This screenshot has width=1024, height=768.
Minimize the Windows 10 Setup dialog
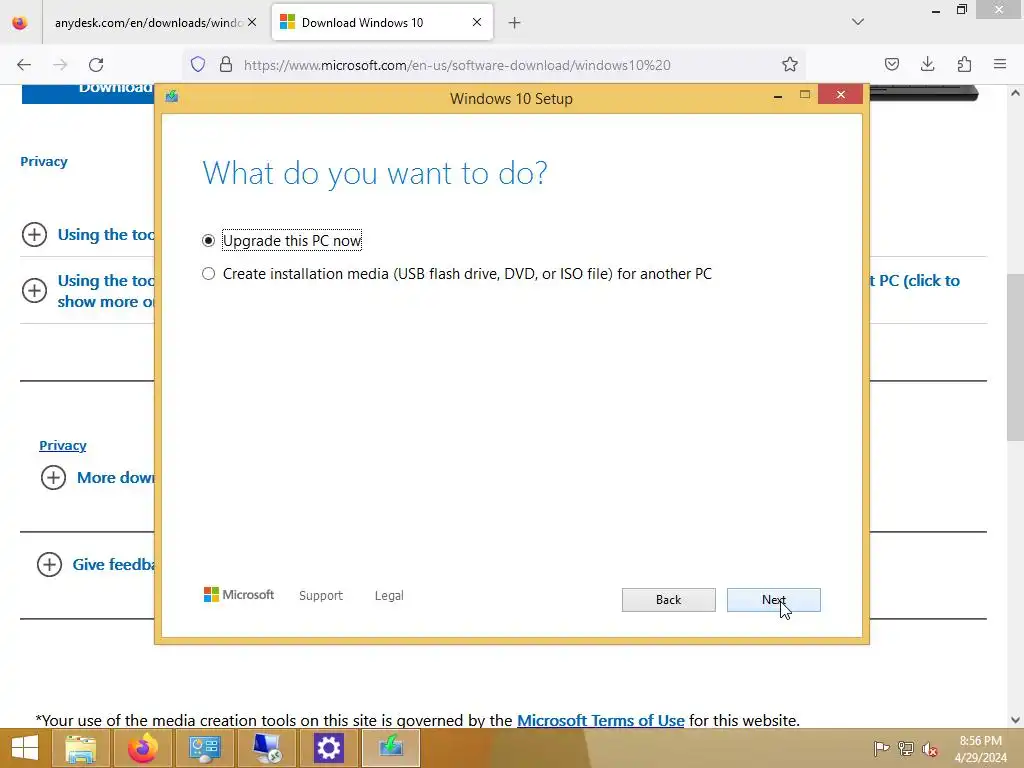coord(778,96)
